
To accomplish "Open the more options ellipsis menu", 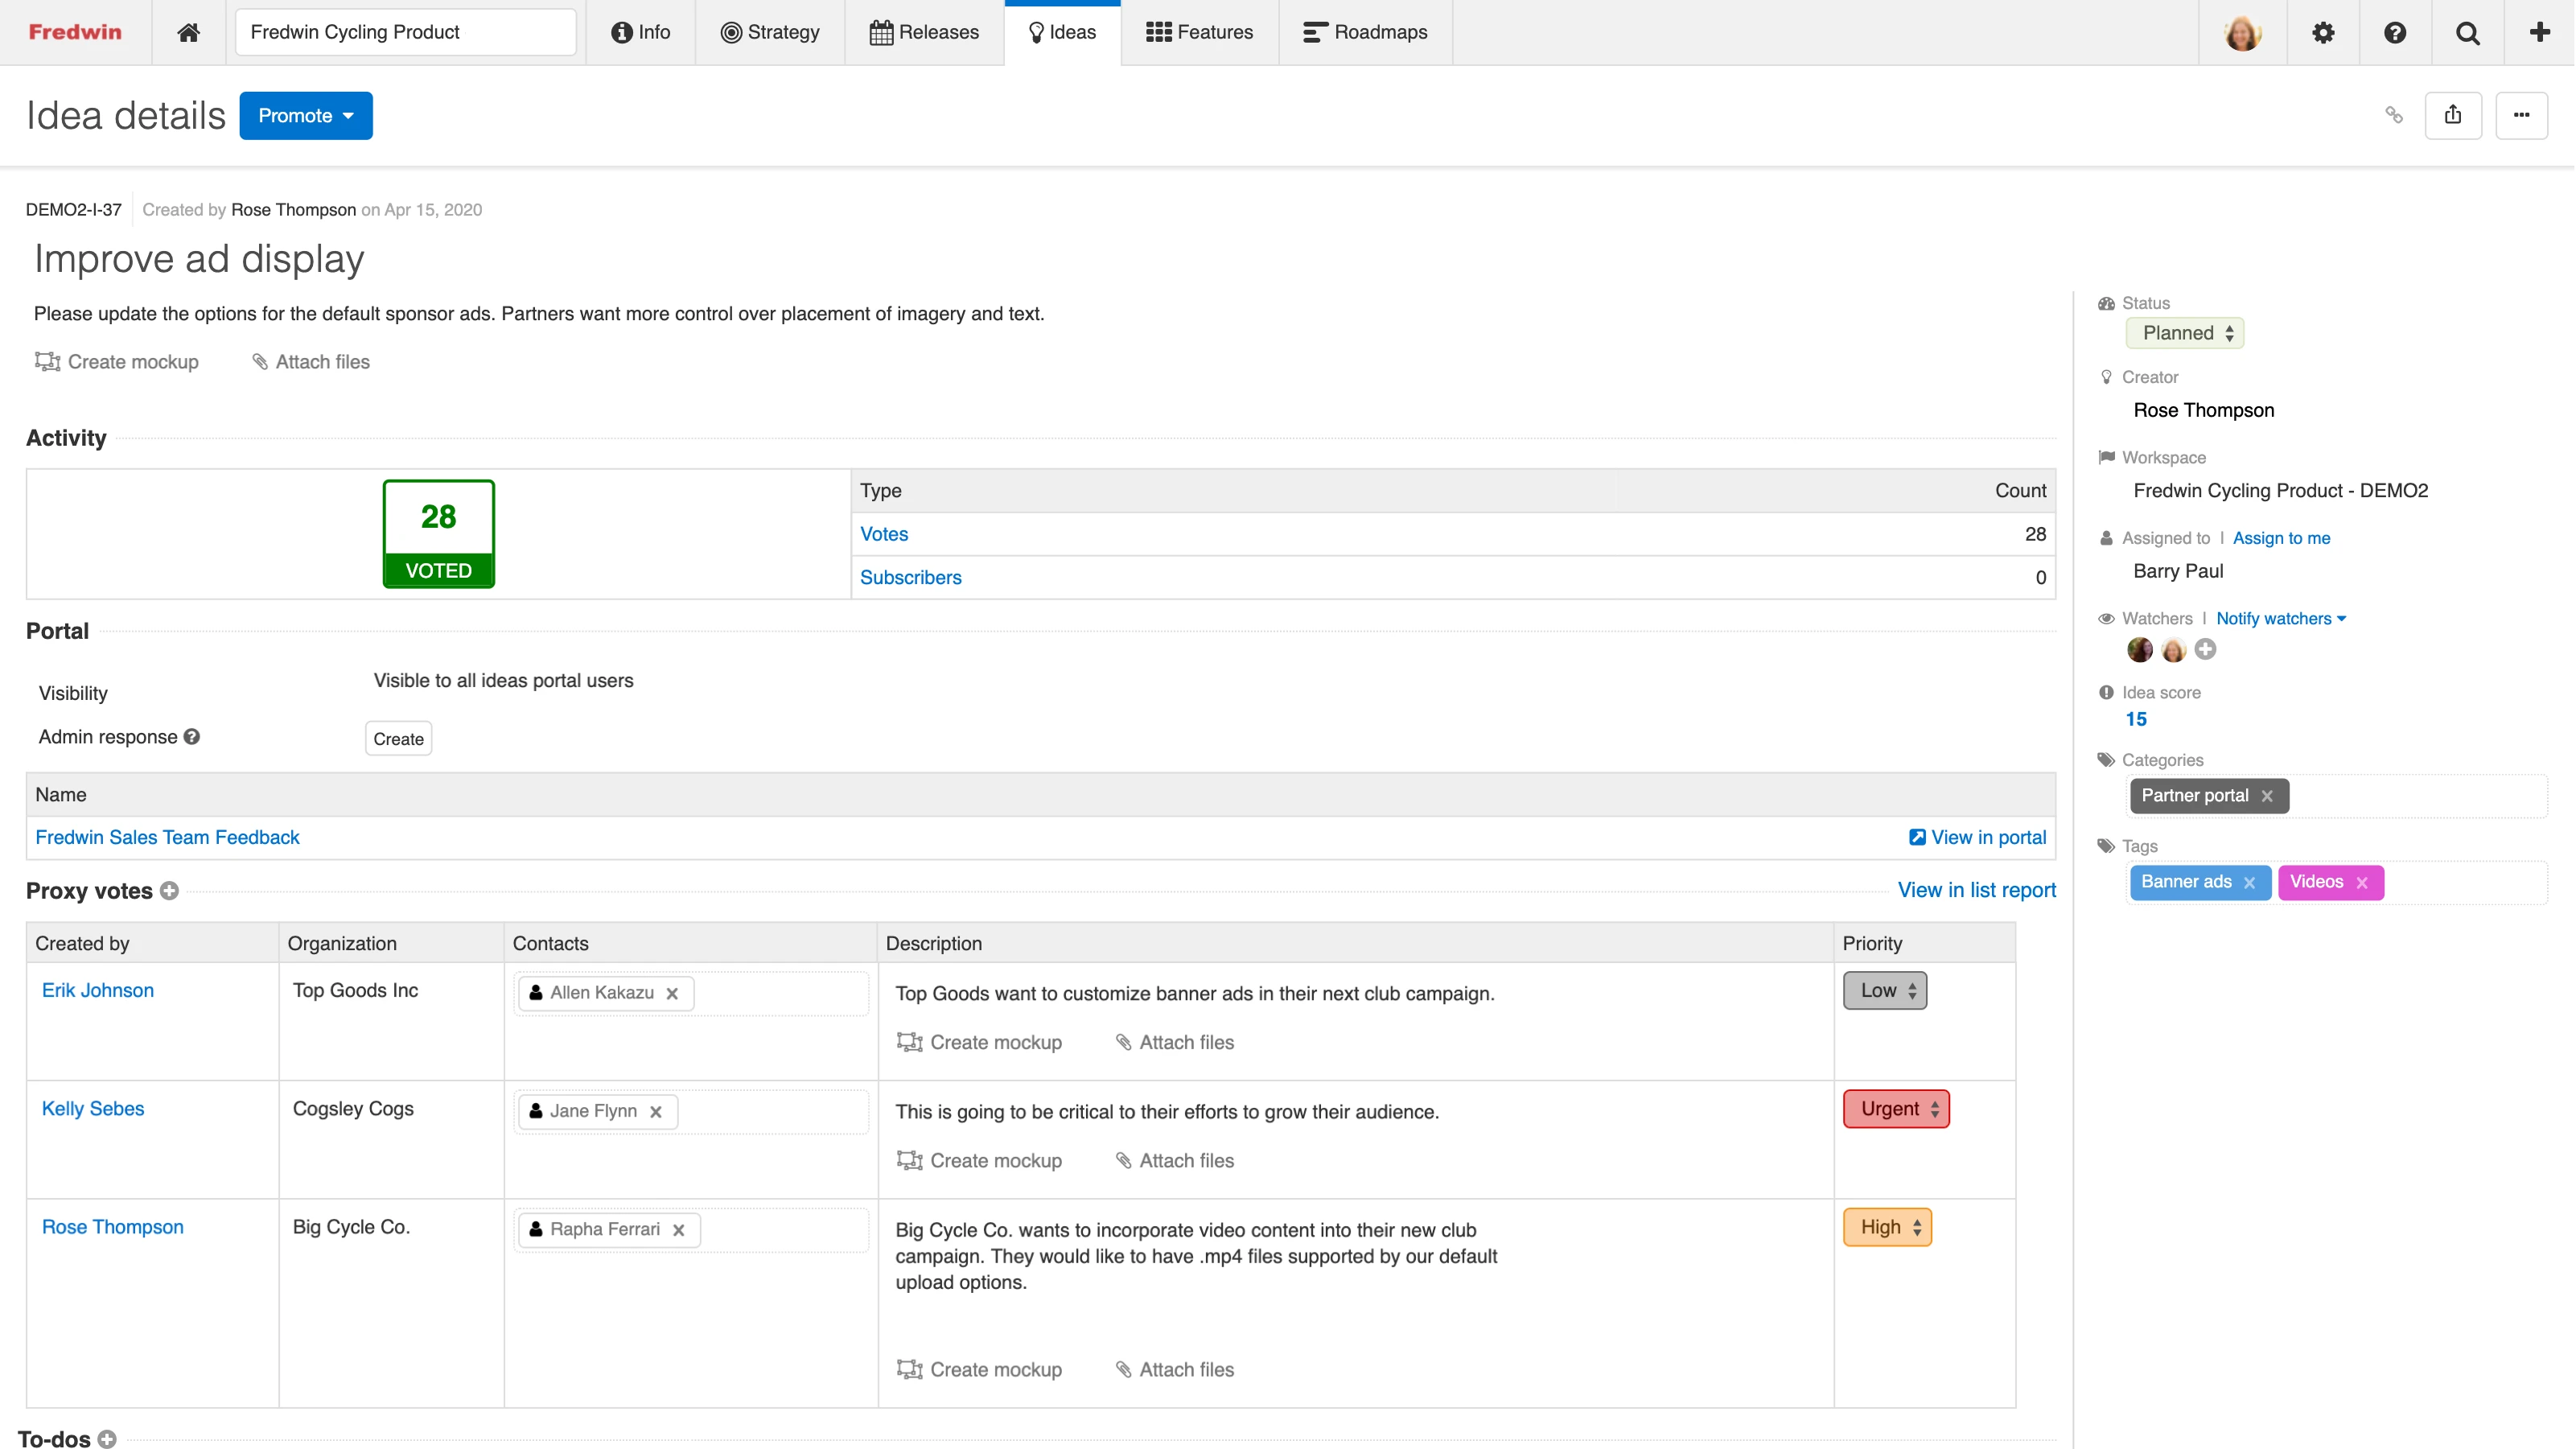I will click(x=2521, y=115).
